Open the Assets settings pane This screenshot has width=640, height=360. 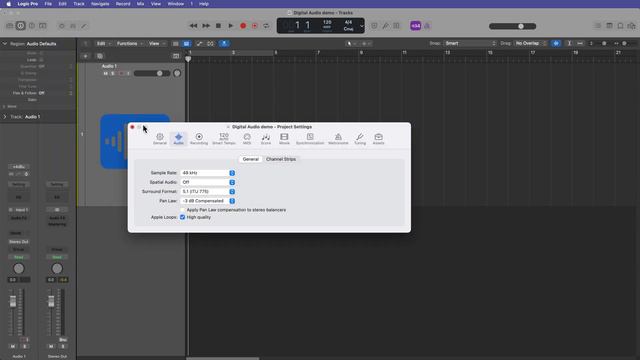(x=378, y=139)
